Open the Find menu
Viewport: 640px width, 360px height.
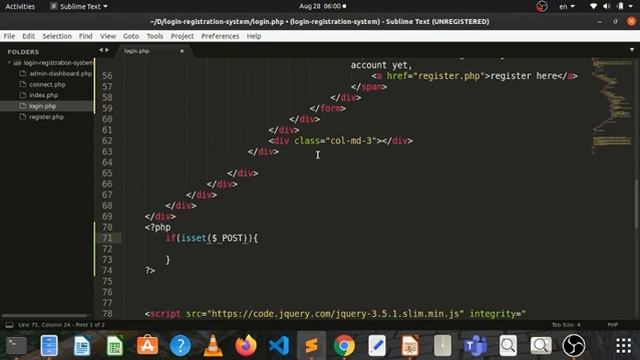85,36
